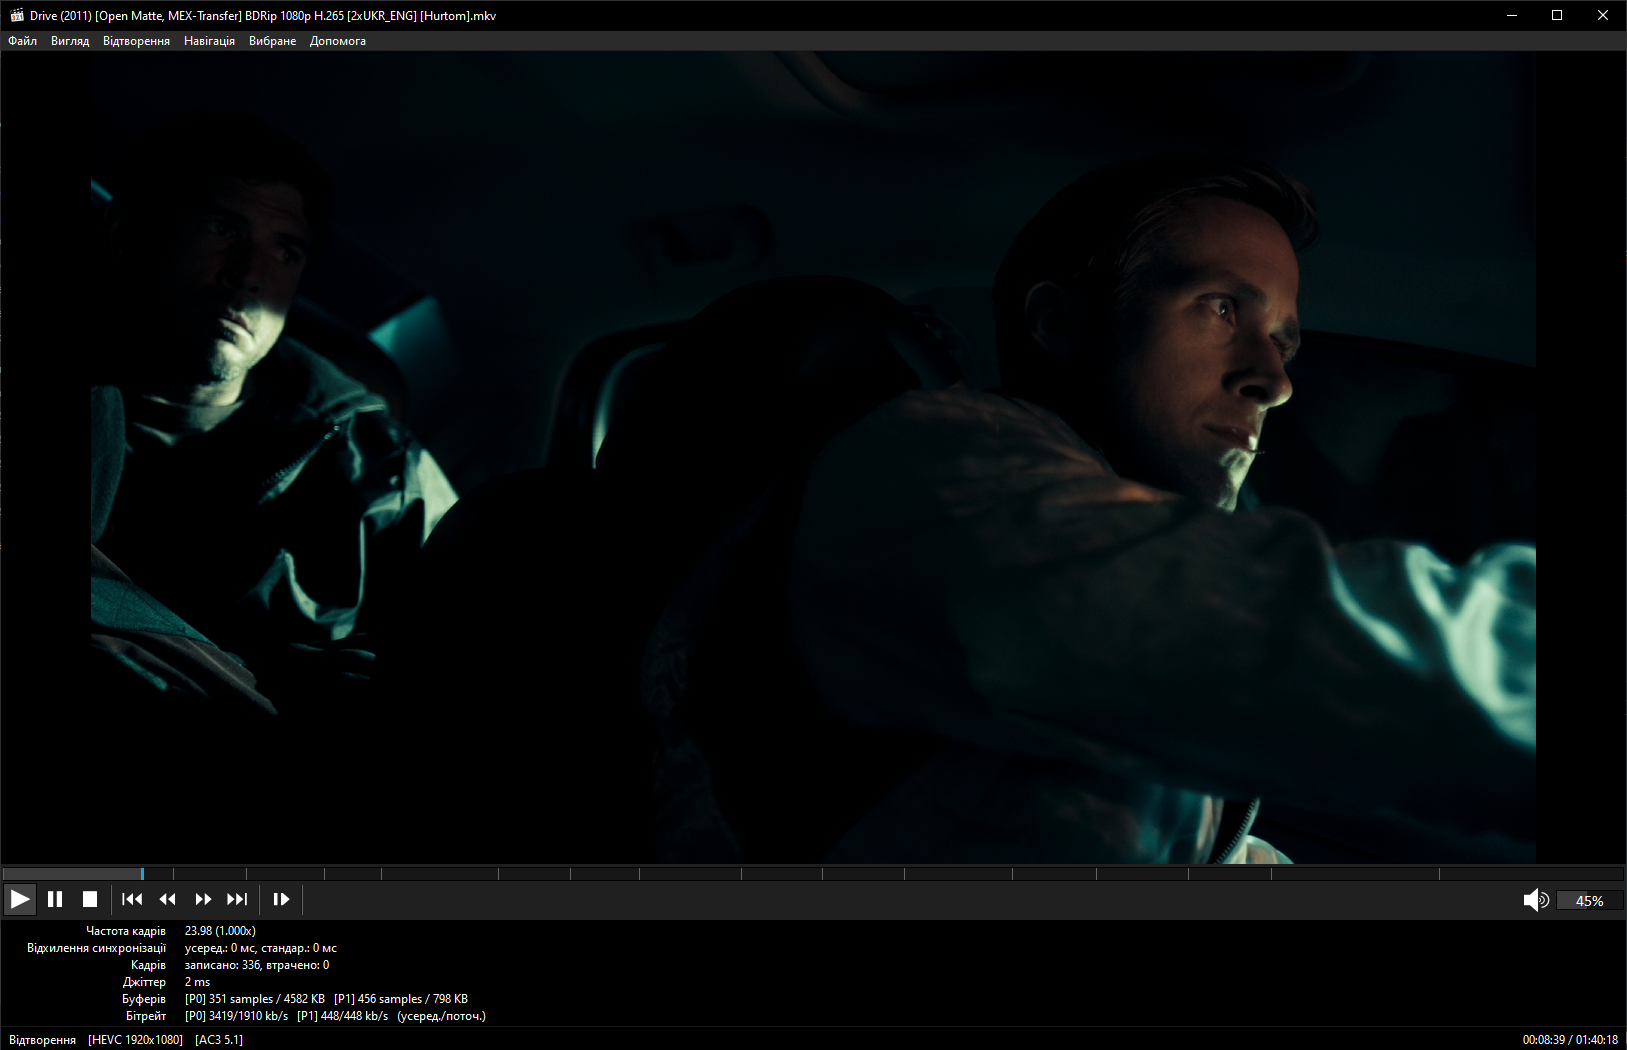Click the Play button
This screenshot has width=1627, height=1050.
[20, 899]
